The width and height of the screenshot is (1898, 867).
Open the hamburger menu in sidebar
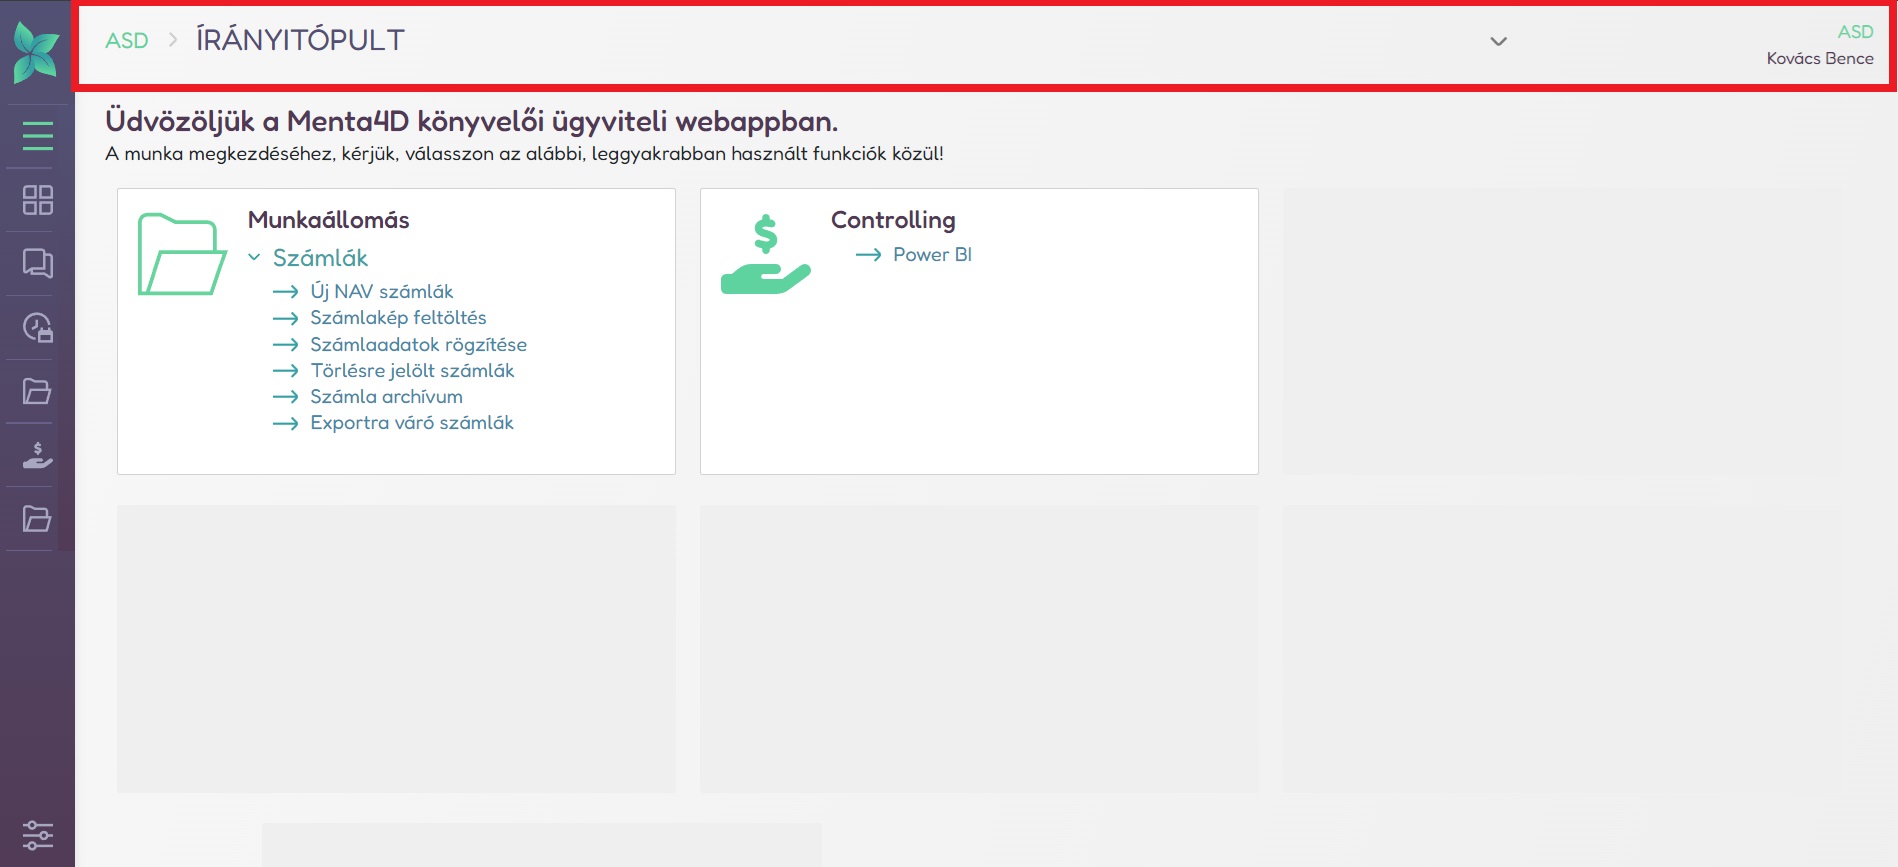[37, 135]
